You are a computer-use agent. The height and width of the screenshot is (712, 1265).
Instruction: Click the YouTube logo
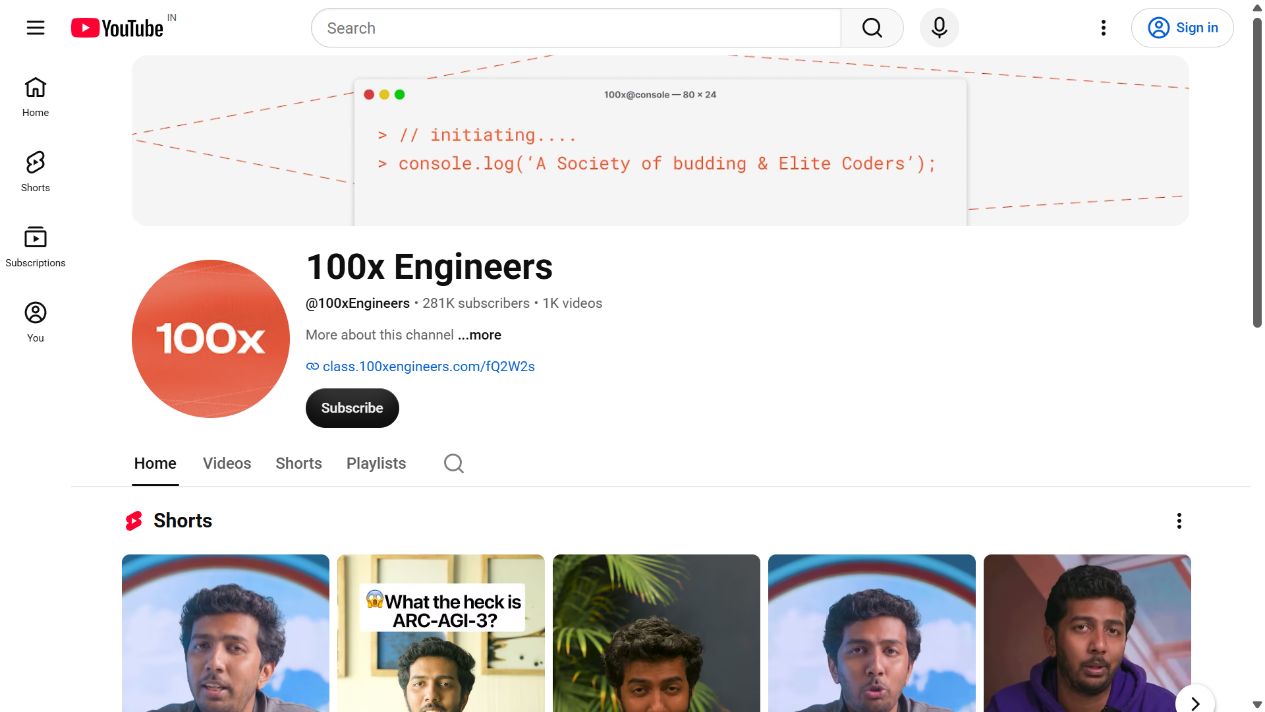[x=117, y=28]
